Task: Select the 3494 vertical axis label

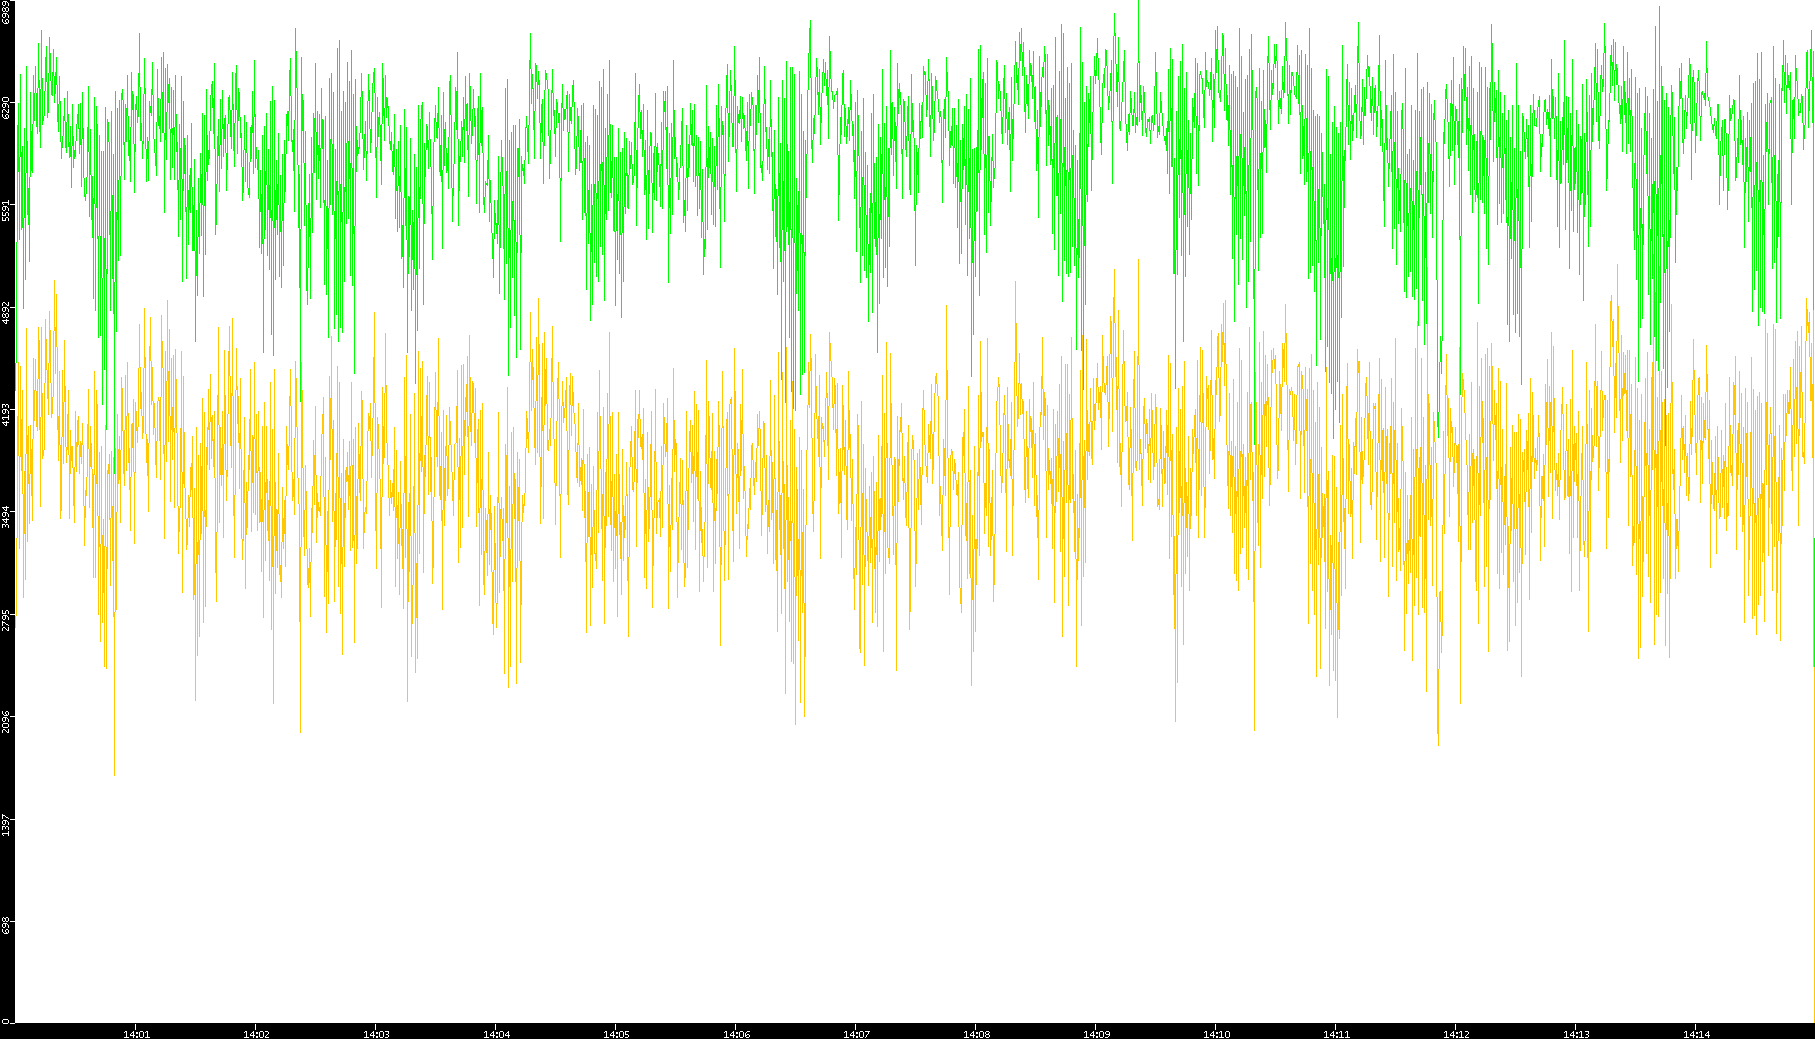Action: click(x=7, y=516)
